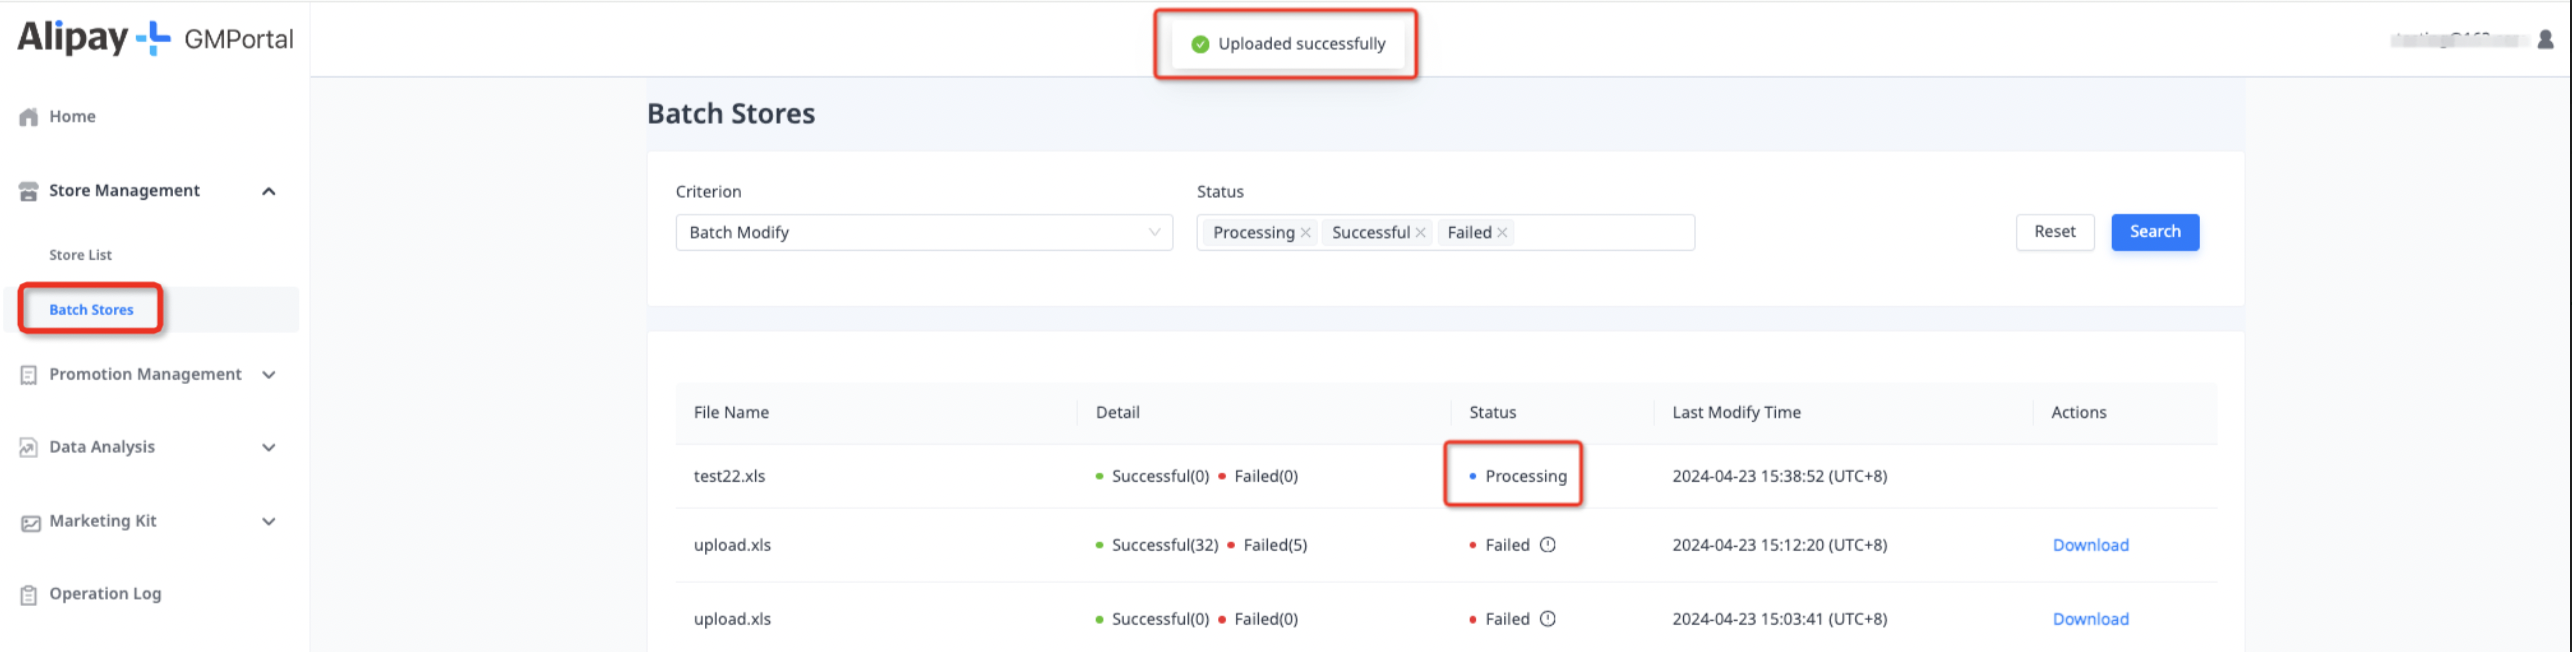Viewport: 2572px width, 652px height.
Task: Click the user profile icon
Action: [2545, 39]
